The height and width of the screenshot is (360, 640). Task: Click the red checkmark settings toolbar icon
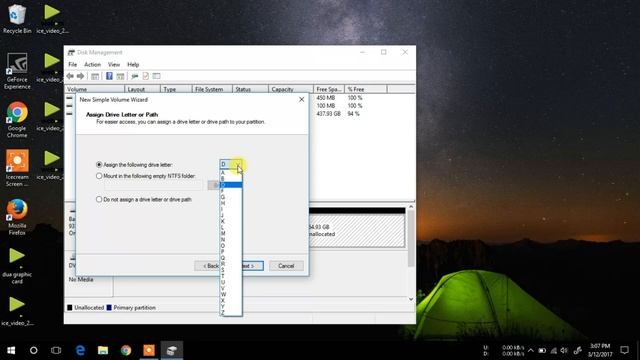click(146, 76)
